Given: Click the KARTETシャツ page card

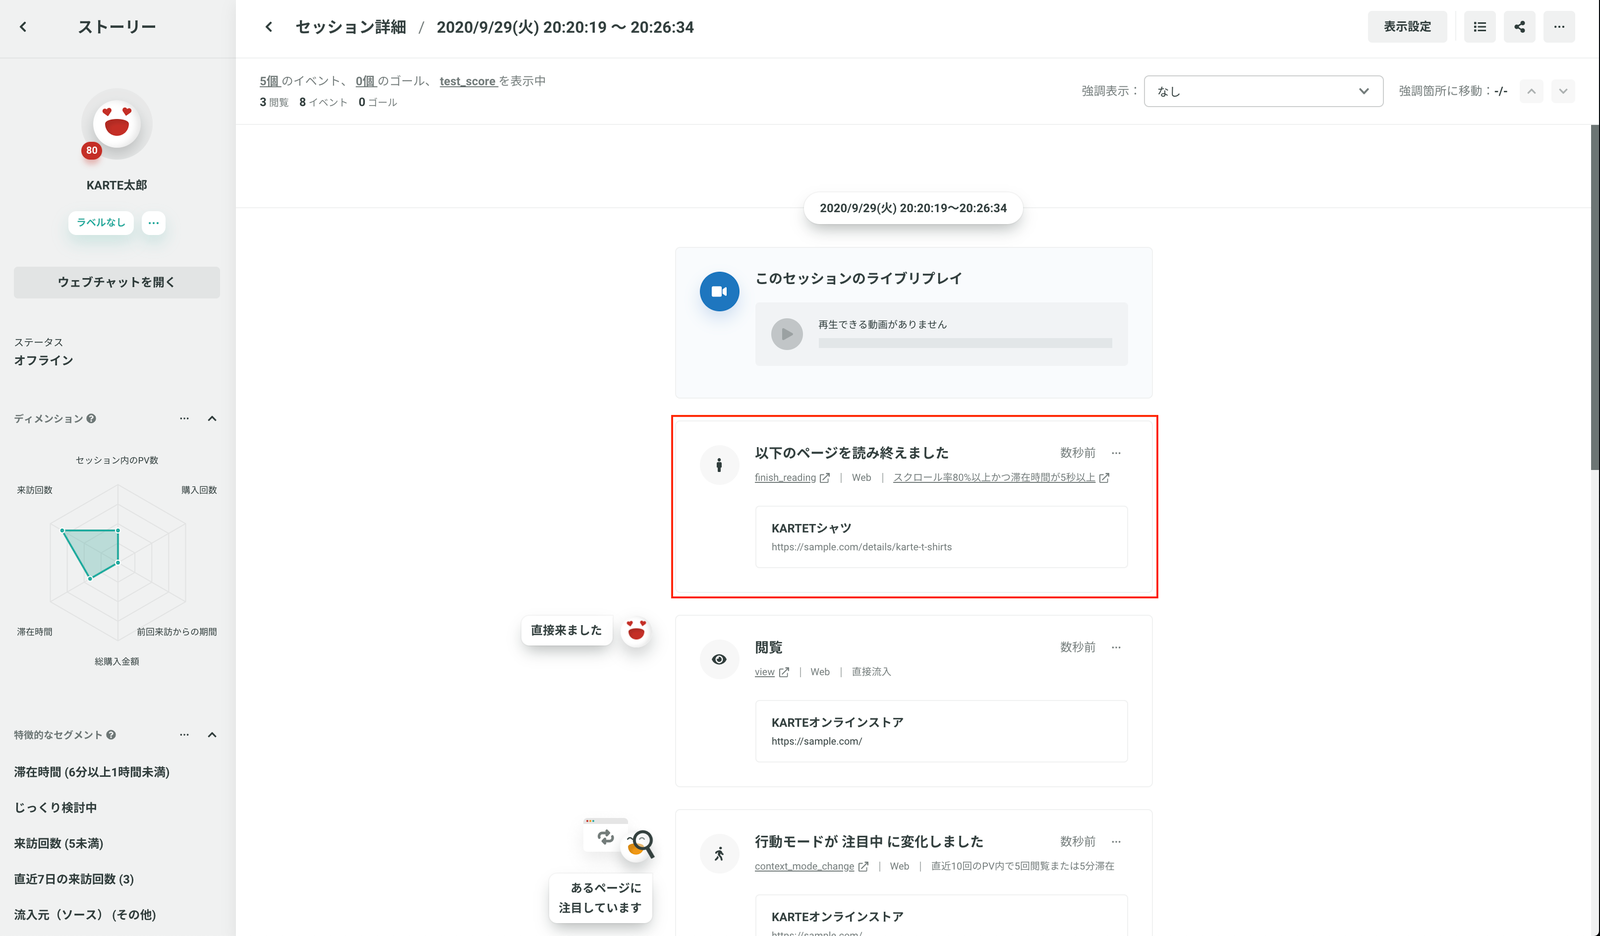Looking at the screenshot, I should tap(941, 537).
